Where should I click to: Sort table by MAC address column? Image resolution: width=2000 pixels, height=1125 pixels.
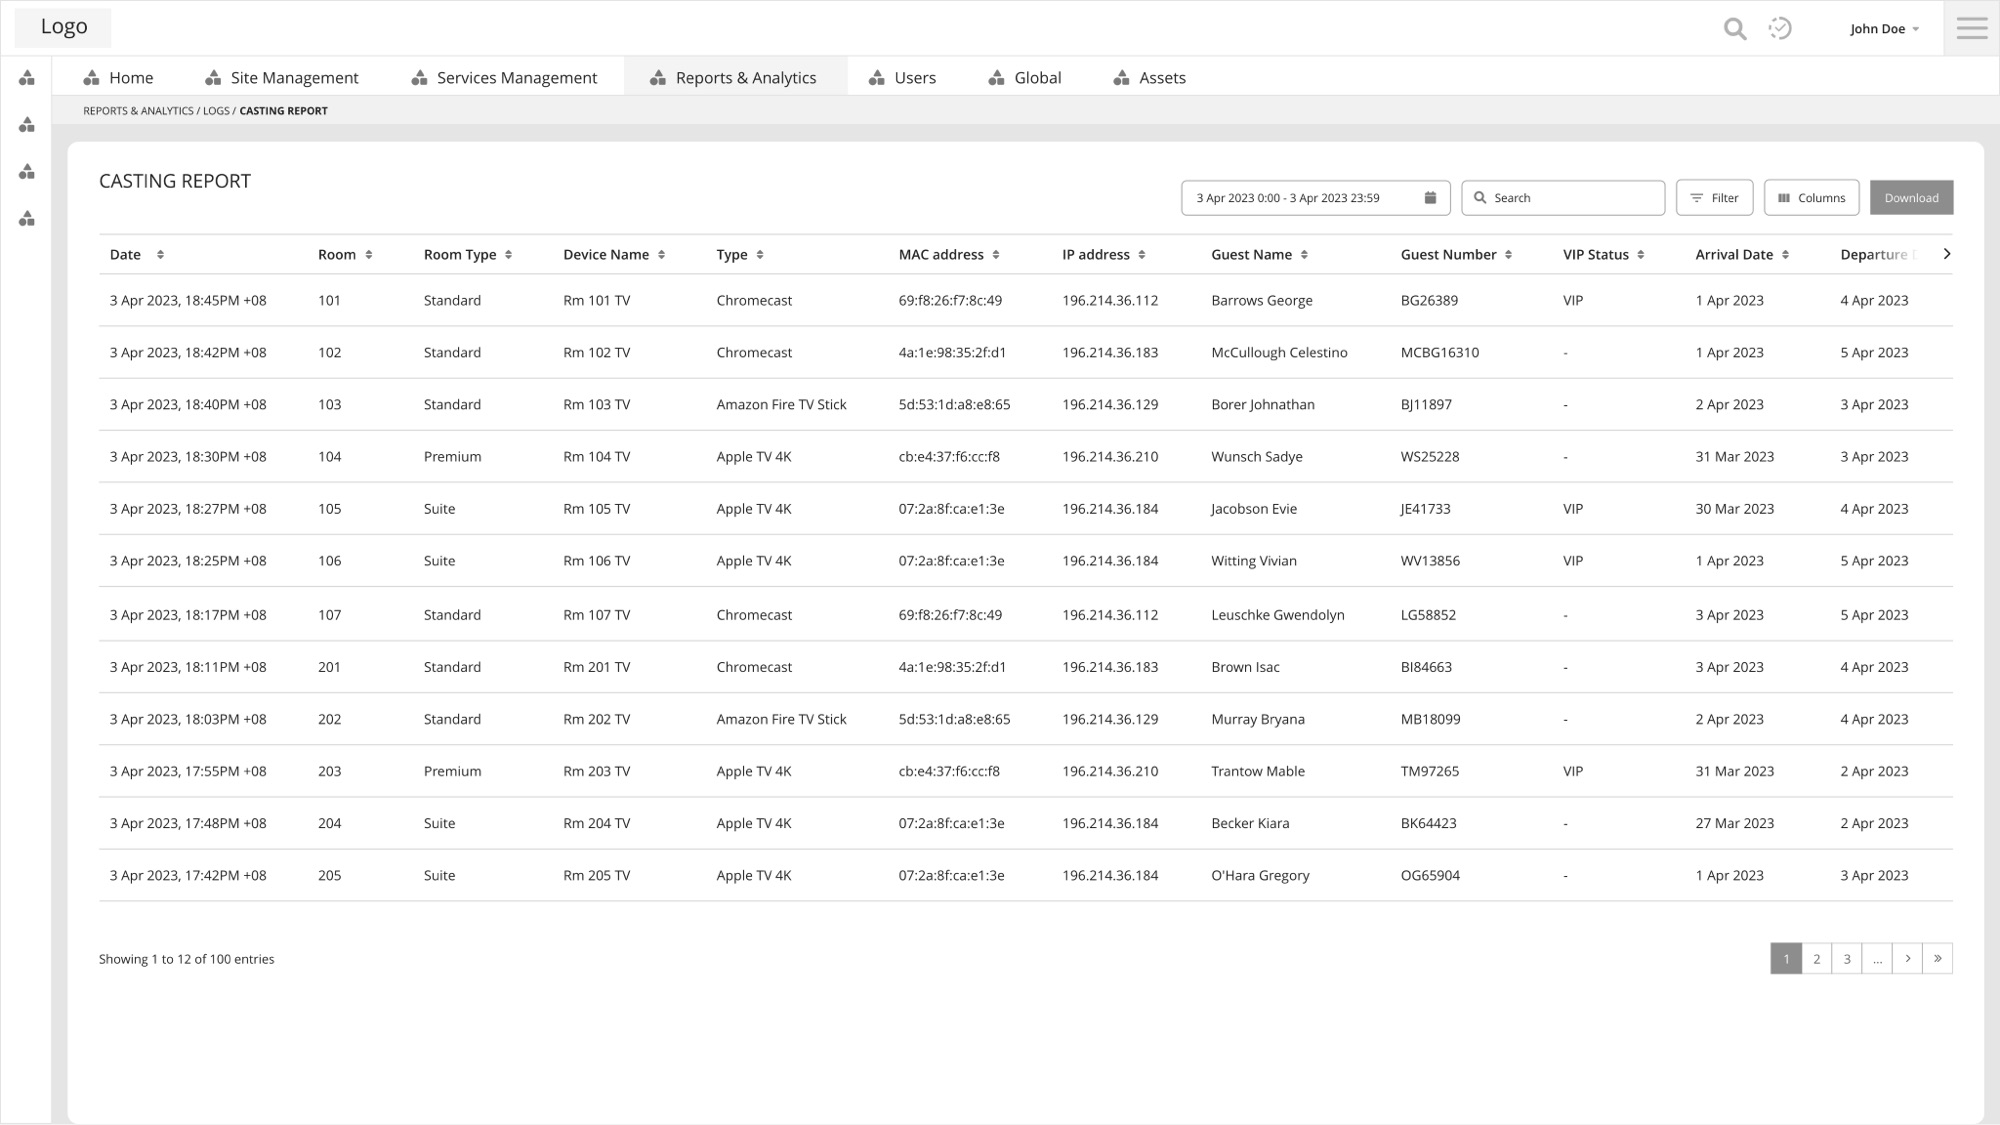click(996, 255)
